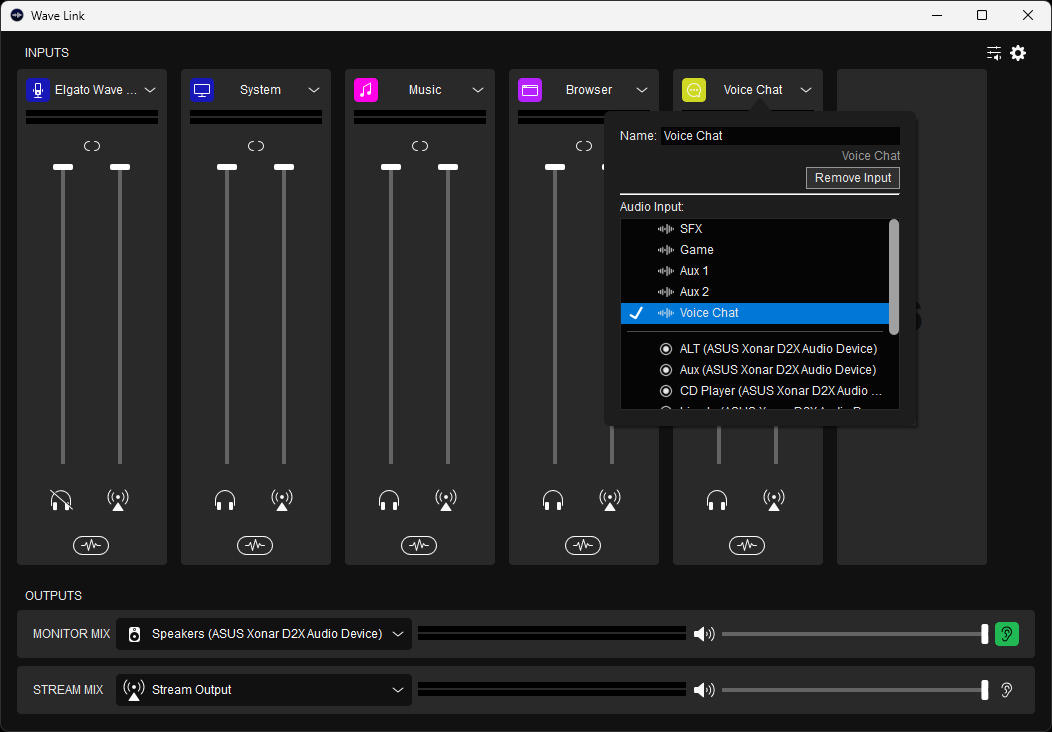The width and height of the screenshot is (1052, 732).
Task: Open the Stream Mix output dropdown
Action: tap(264, 690)
